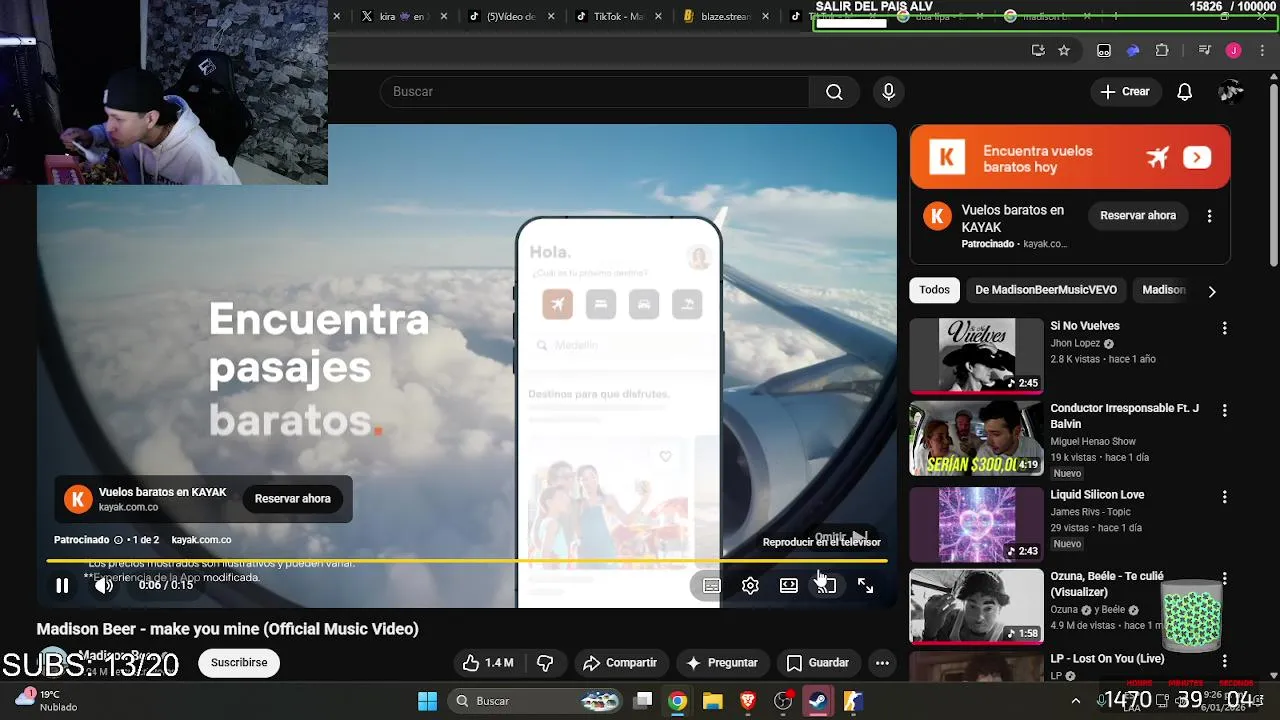Enter fullscreen mode in the player
Viewport: 1280px width, 720px height.
coord(865,586)
